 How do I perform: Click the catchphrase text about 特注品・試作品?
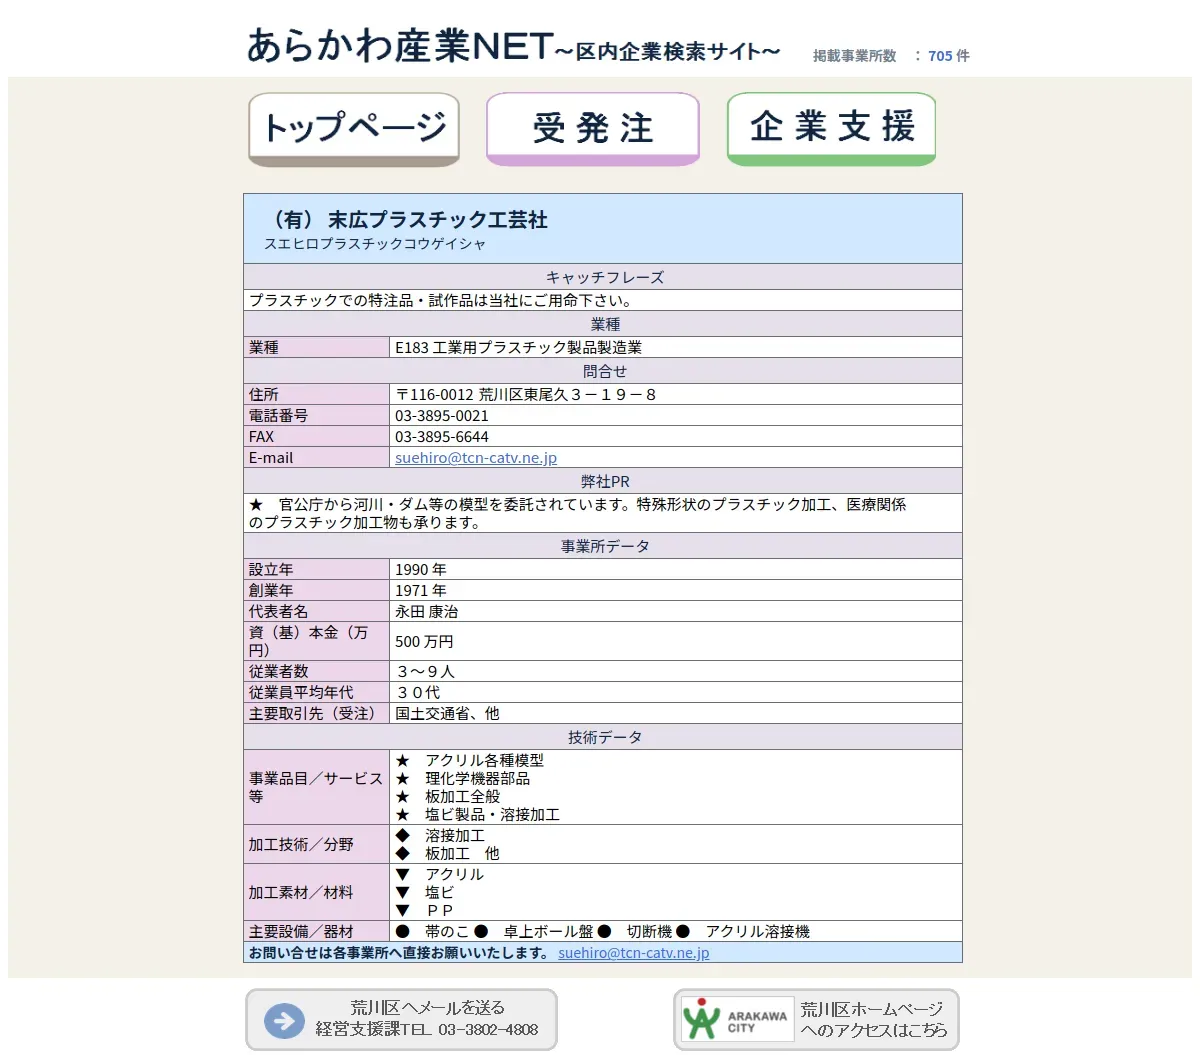point(441,300)
